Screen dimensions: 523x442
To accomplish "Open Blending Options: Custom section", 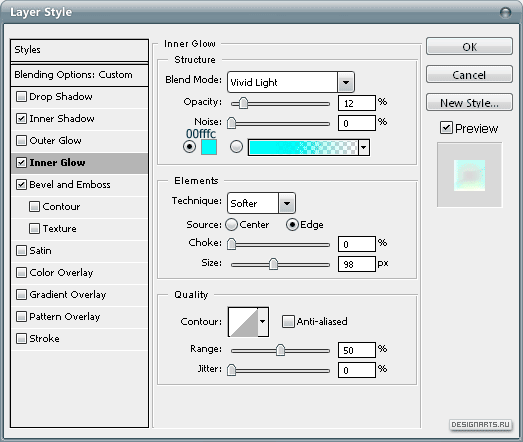I will tap(79, 75).
